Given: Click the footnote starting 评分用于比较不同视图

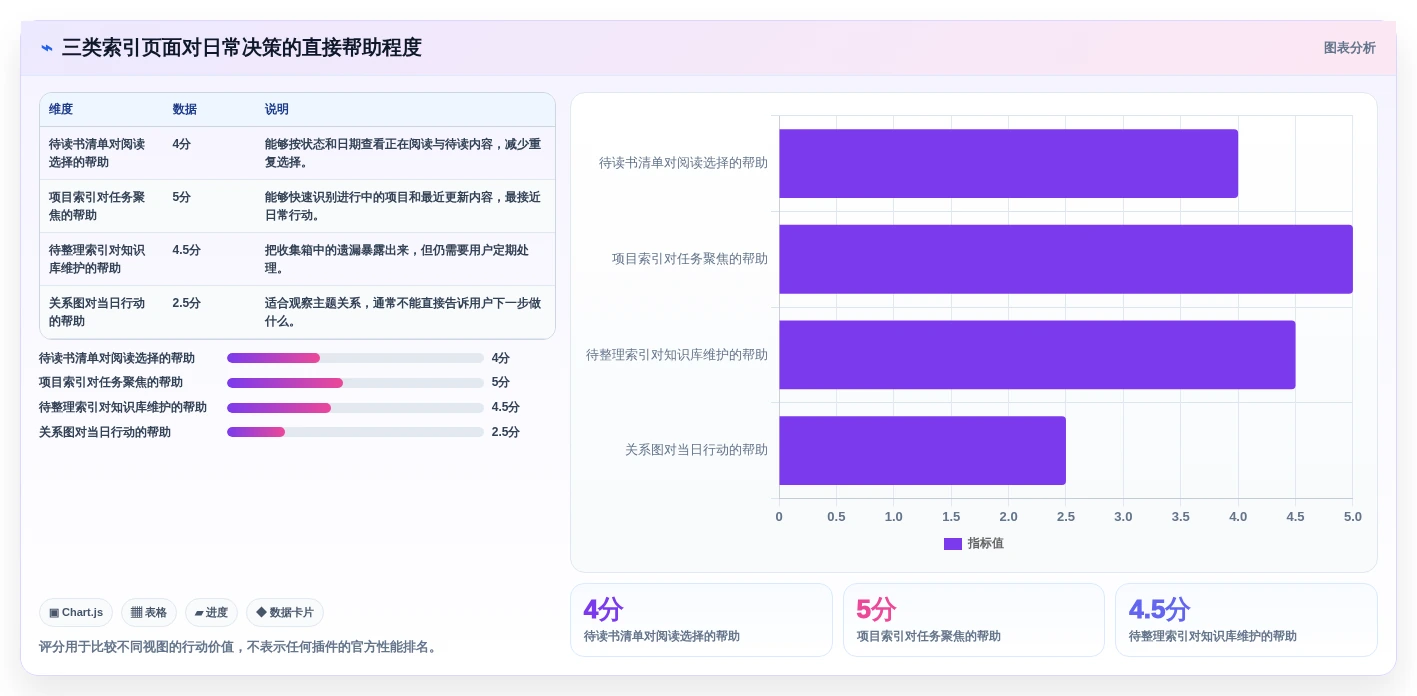Looking at the screenshot, I should pos(240,647).
